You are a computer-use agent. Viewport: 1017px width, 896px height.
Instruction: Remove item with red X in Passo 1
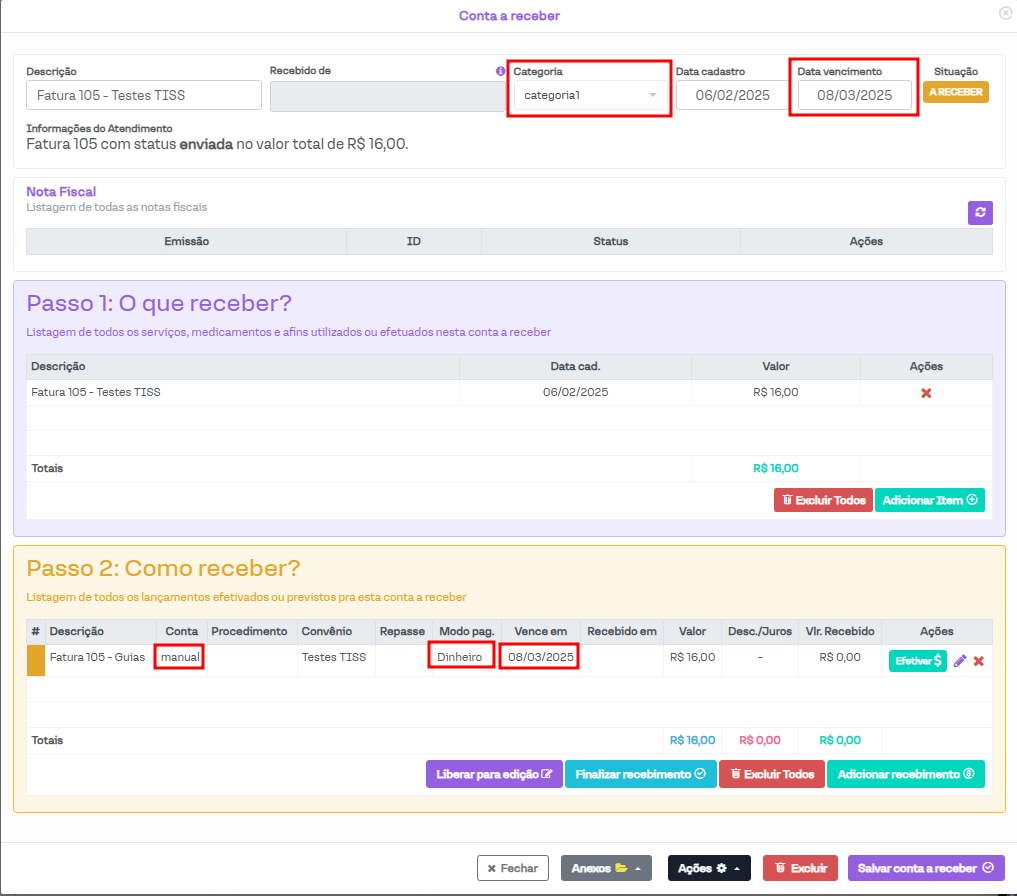point(926,393)
